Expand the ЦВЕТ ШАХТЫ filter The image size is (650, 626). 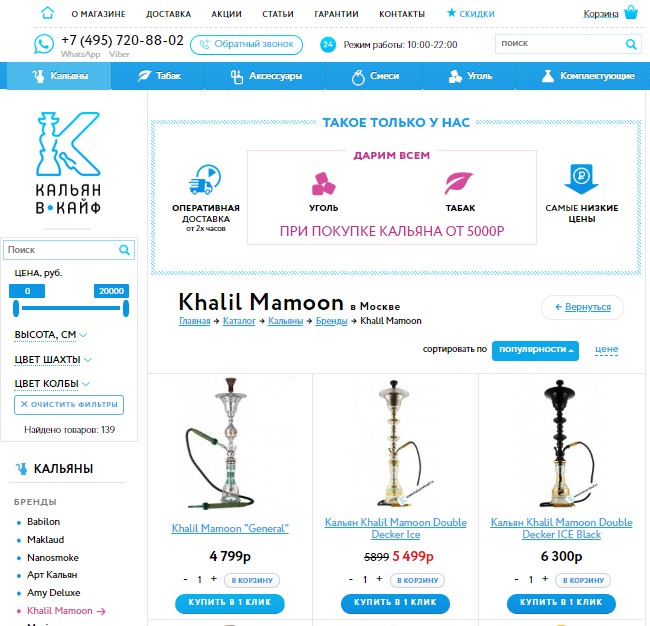pyautogui.click(x=53, y=360)
